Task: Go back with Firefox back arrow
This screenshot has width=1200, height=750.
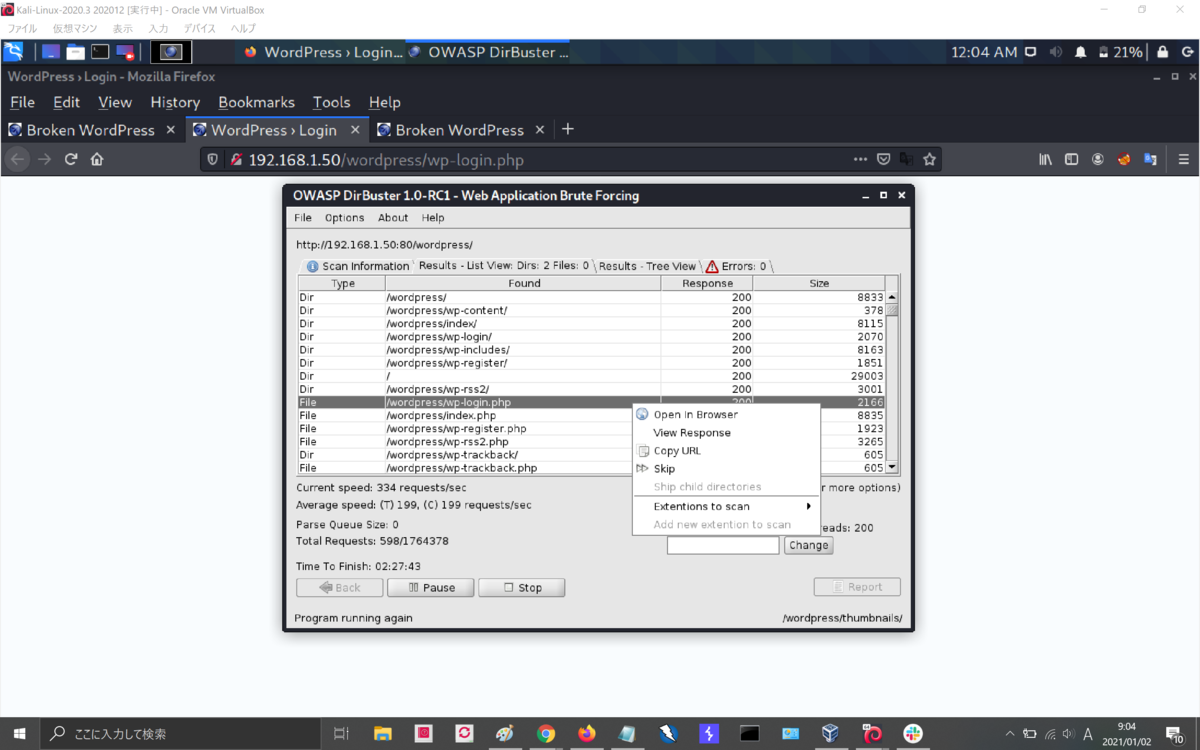Action: coord(17,159)
